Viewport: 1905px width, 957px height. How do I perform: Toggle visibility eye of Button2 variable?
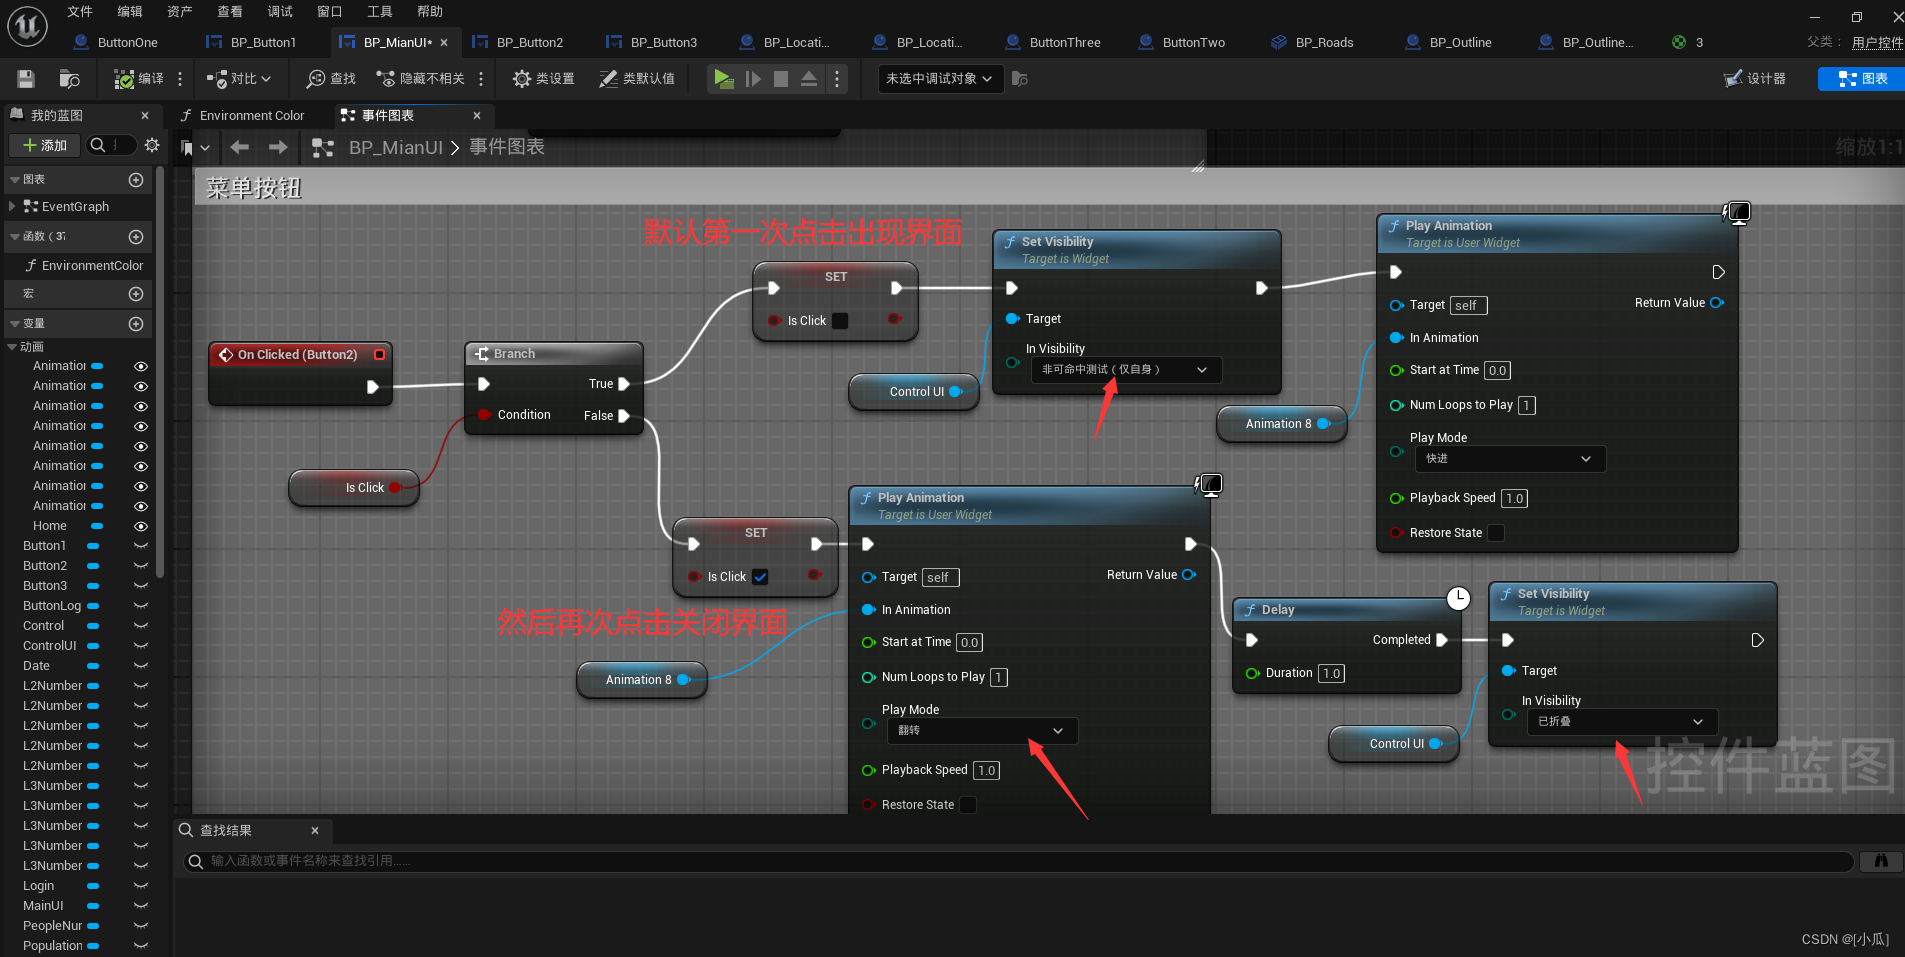(141, 566)
